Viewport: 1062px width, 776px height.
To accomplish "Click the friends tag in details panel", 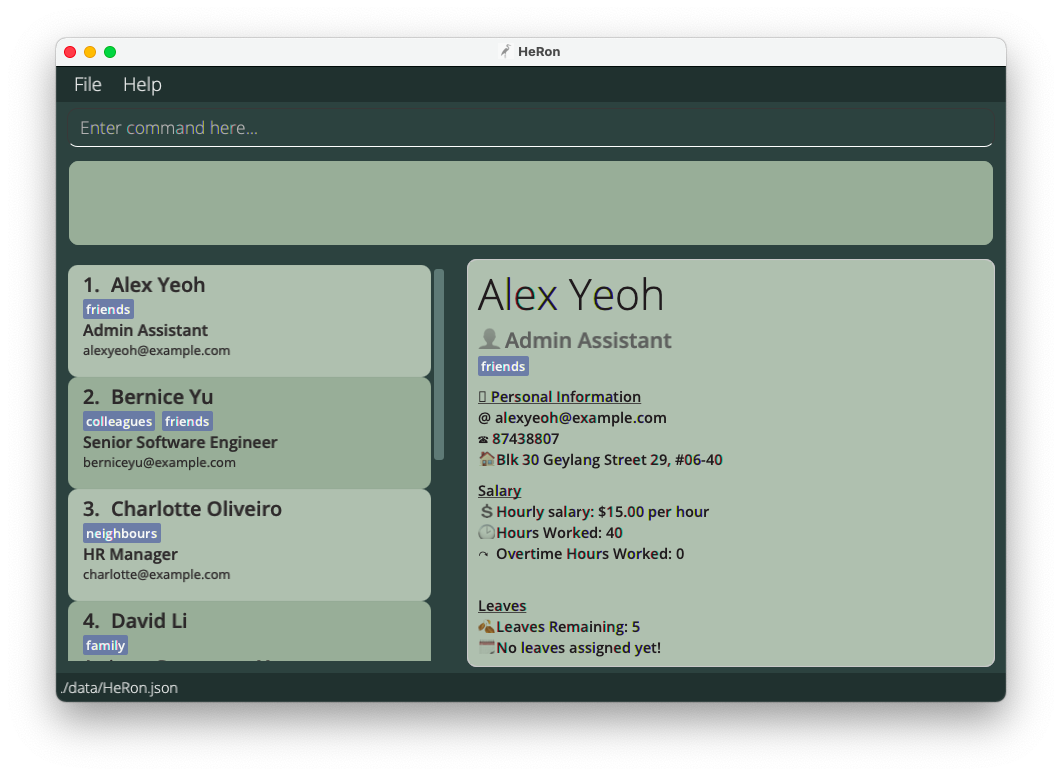I will [x=503, y=366].
